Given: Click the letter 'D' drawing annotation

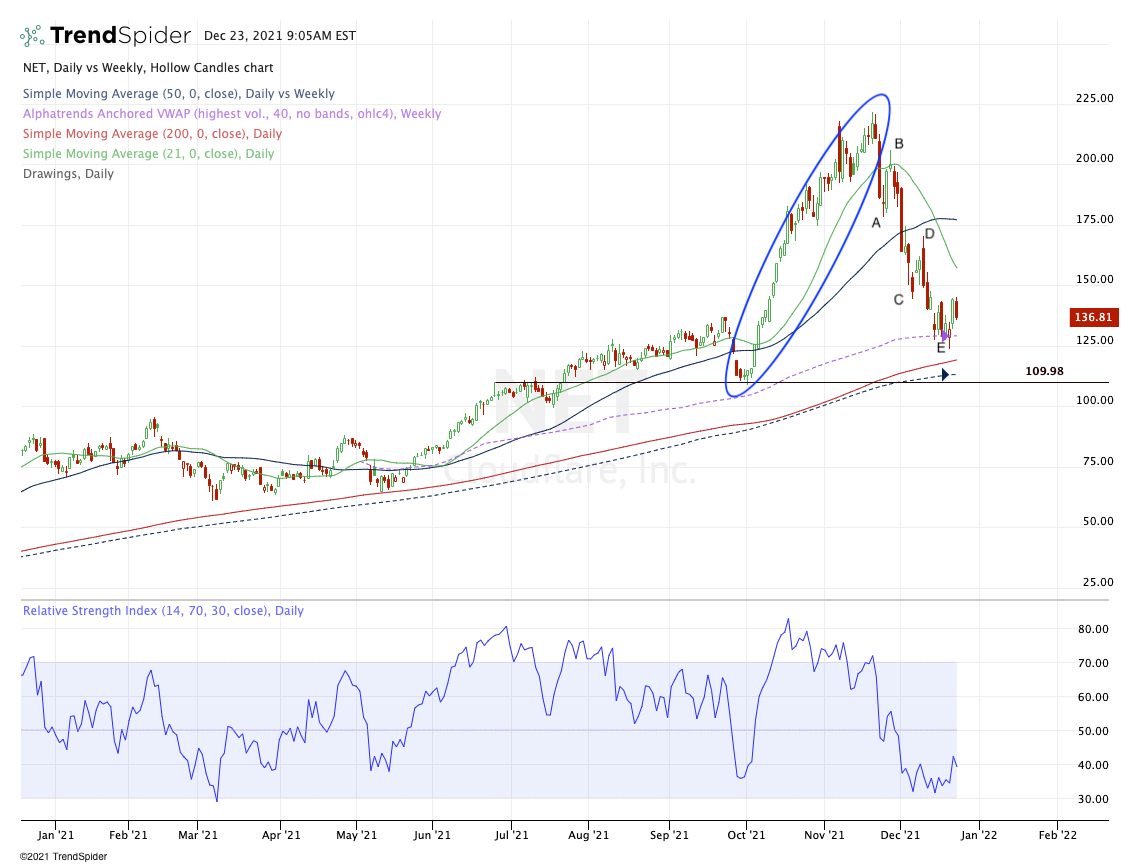Looking at the screenshot, I should [x=929, y=233].
